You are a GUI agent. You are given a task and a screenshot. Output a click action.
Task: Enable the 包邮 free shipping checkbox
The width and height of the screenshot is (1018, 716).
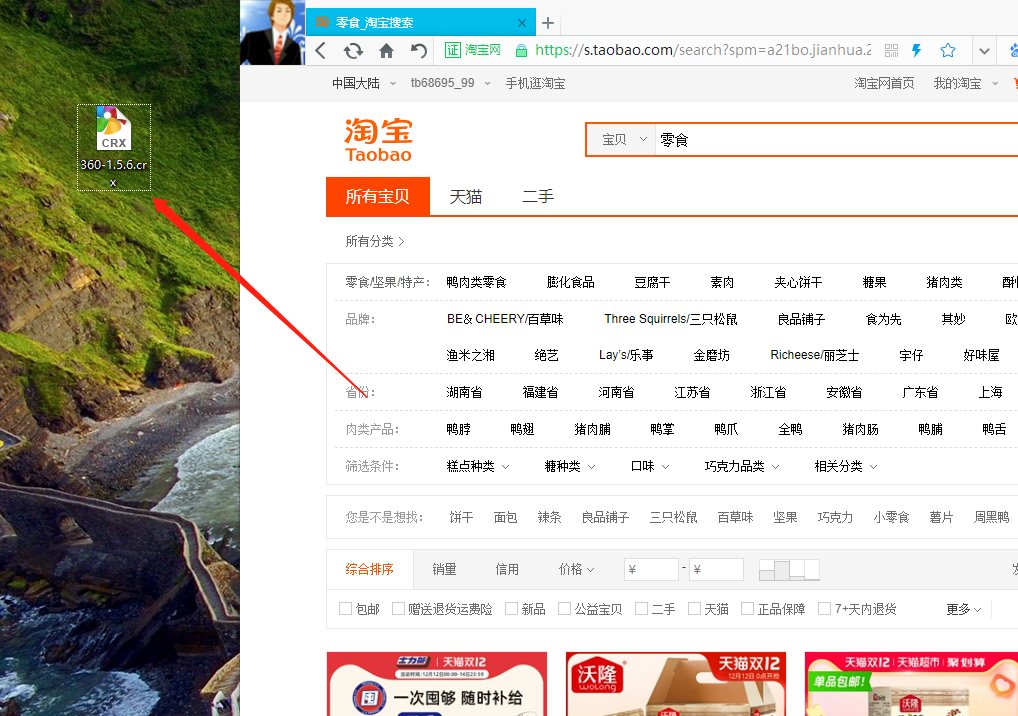pyautogui.click(x=346, y=608)
